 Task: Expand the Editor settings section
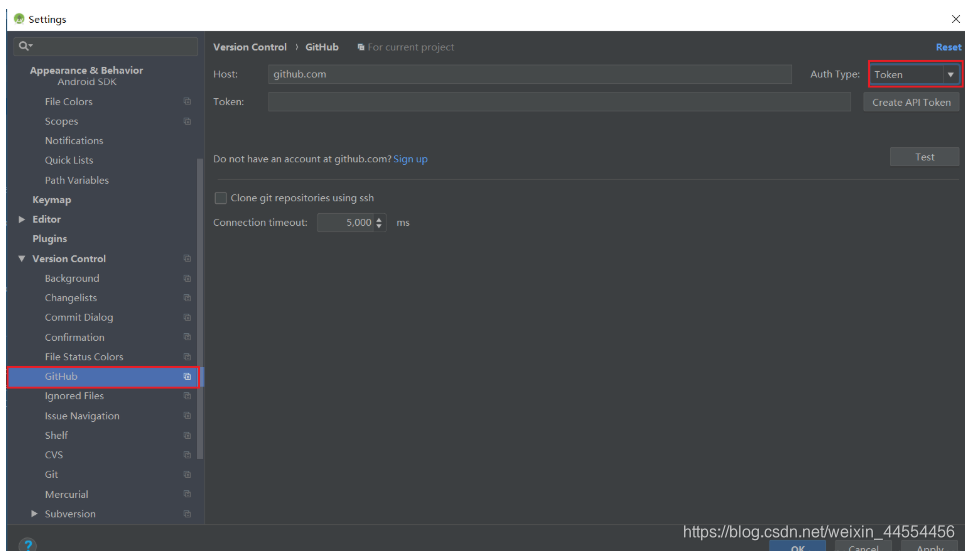click(22, 219)
